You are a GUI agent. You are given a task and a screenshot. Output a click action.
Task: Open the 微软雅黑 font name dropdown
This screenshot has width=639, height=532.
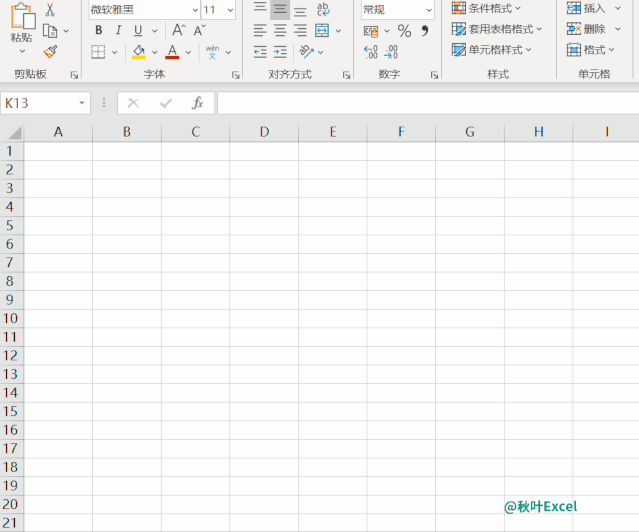[x=196, y=10]
